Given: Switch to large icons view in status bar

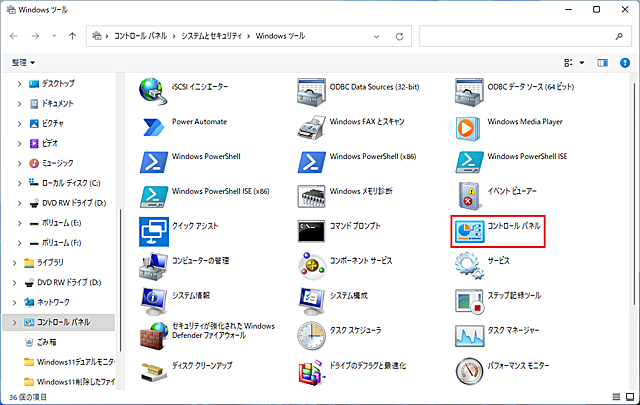Looking at the screenshot, I should pos(630,397).
